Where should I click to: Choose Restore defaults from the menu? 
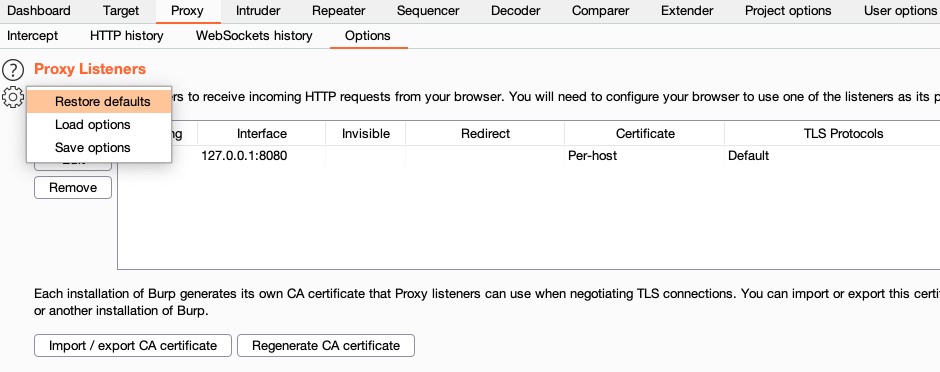(x=99, y=102)
